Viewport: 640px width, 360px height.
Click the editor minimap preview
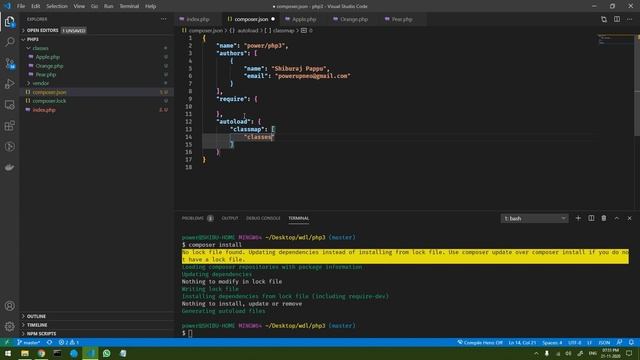[615, 40]
